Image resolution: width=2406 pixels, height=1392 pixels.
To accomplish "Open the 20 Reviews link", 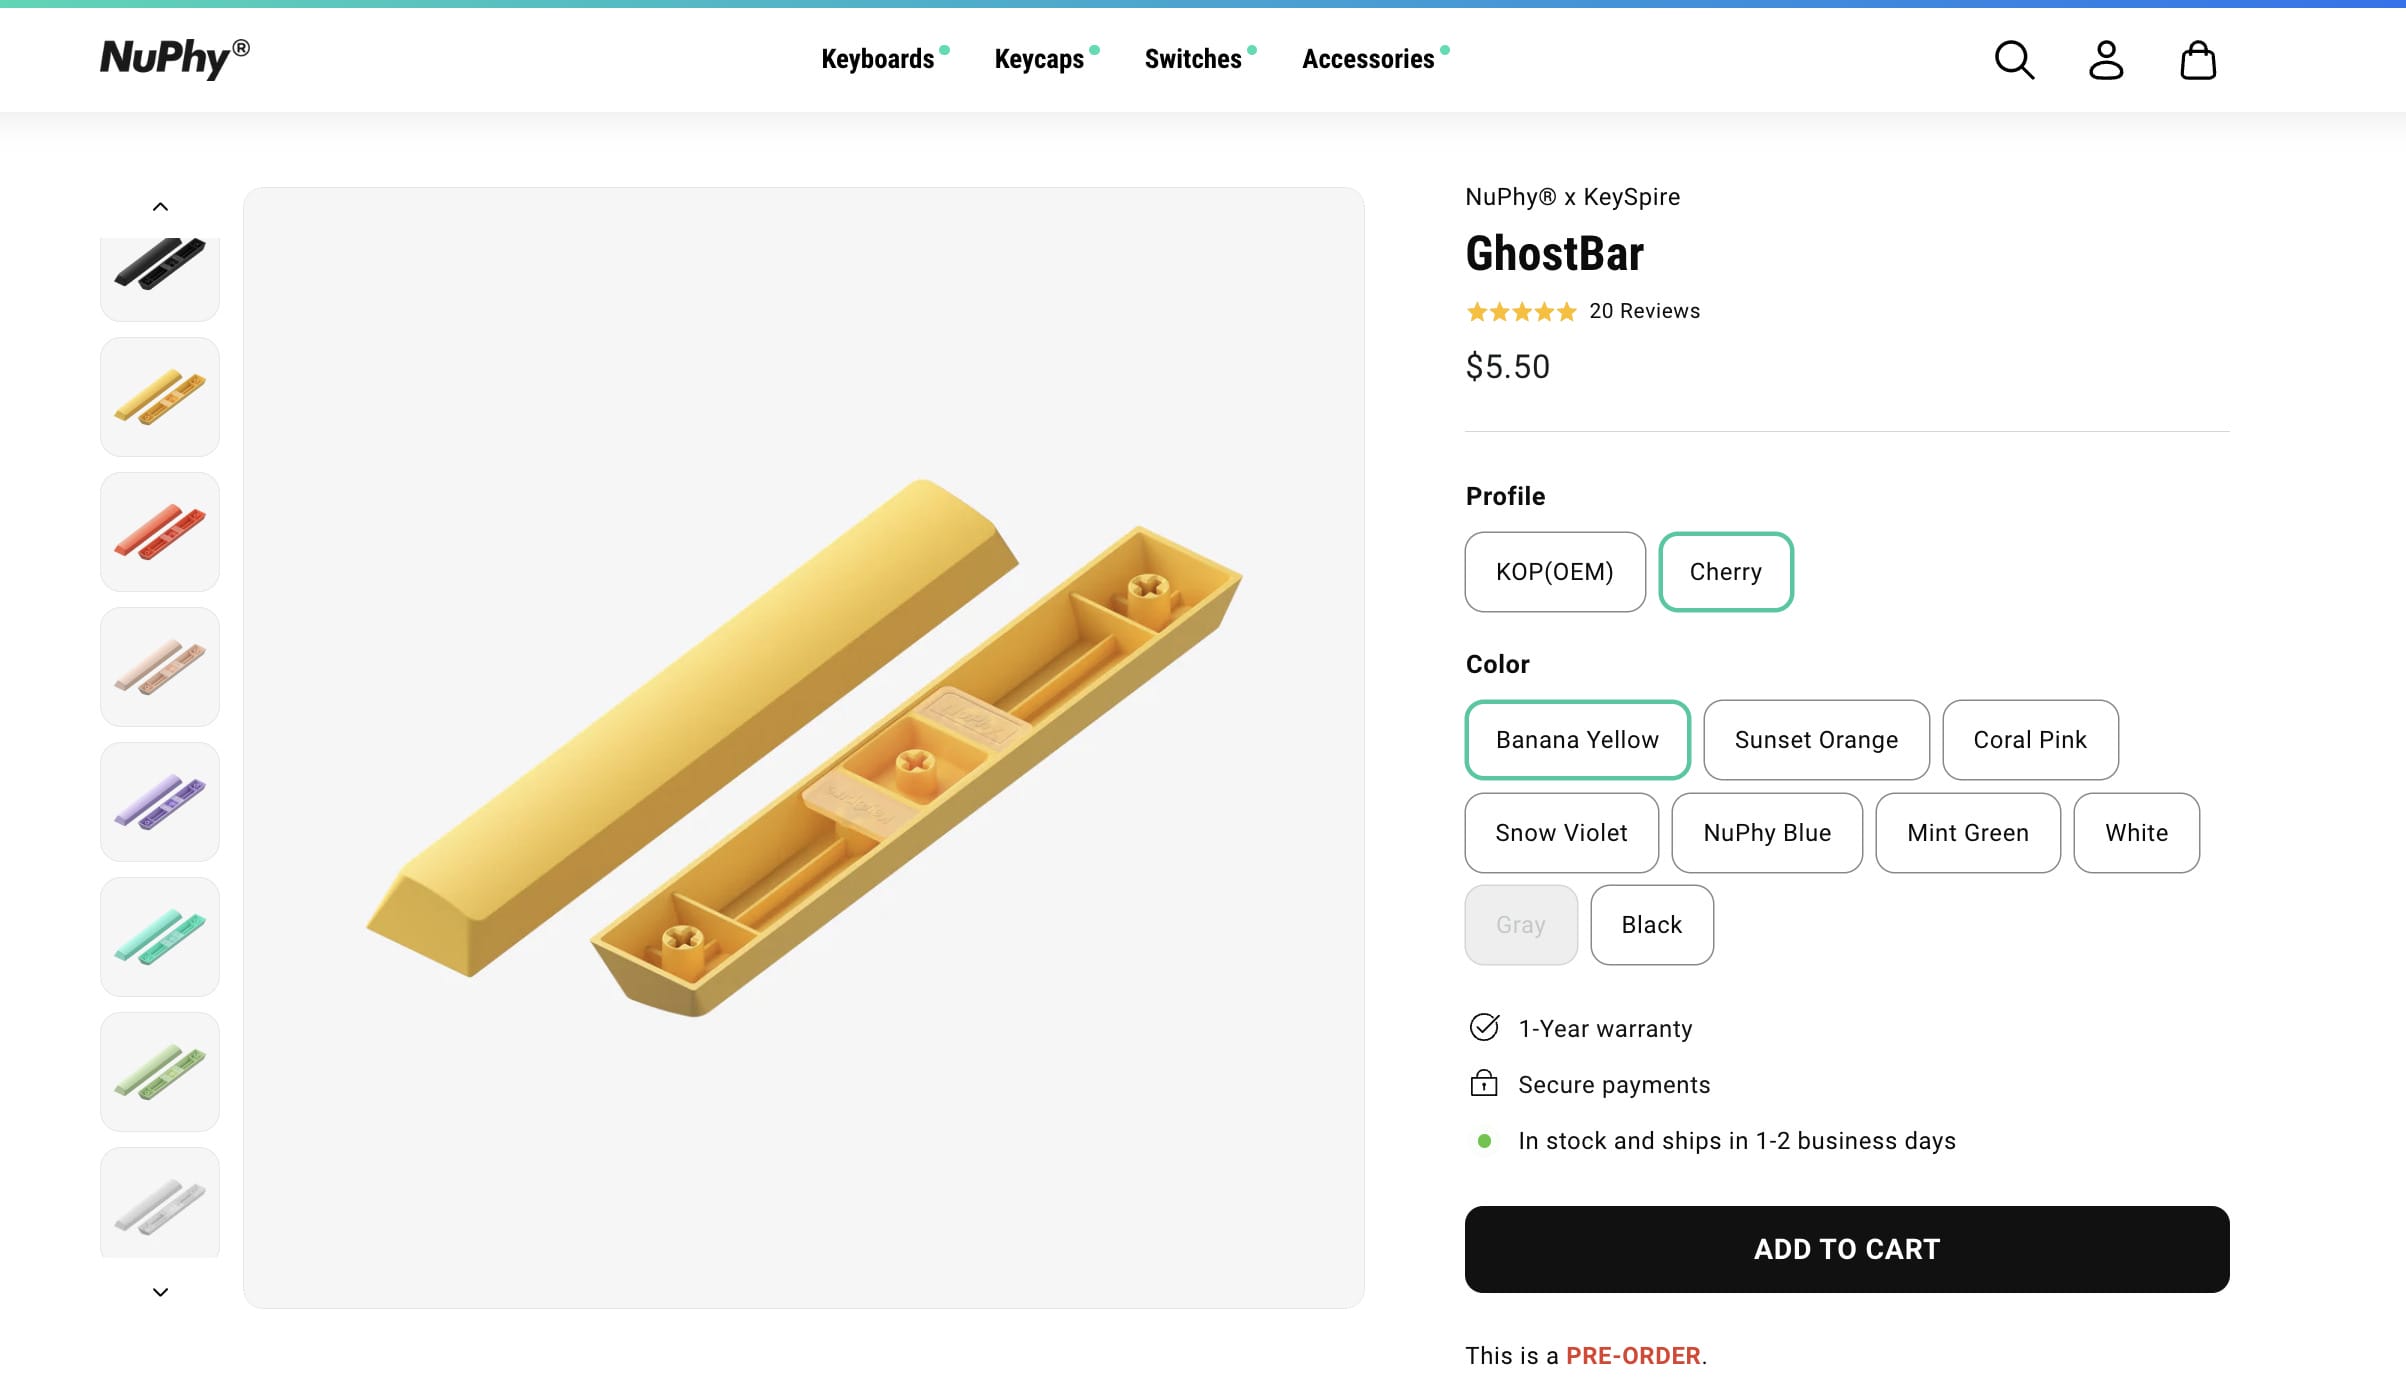I will click(x=1644, y=311).
